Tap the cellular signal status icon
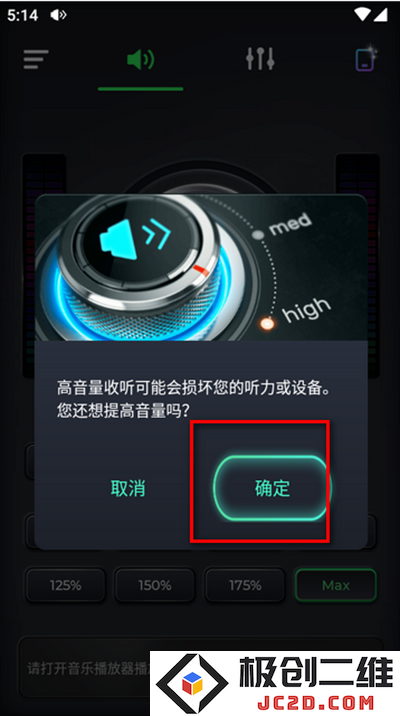The height and width of the screenshot is (716, 400). pyautogui.click(x=381, y=15)
